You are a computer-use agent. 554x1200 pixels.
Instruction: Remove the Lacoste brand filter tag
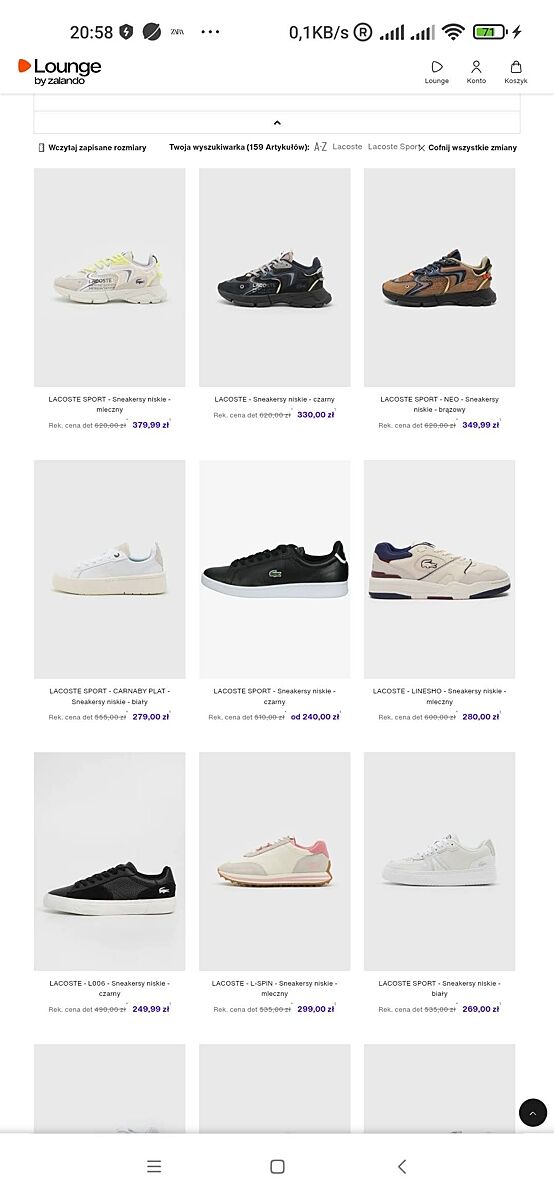click(348, 147)
